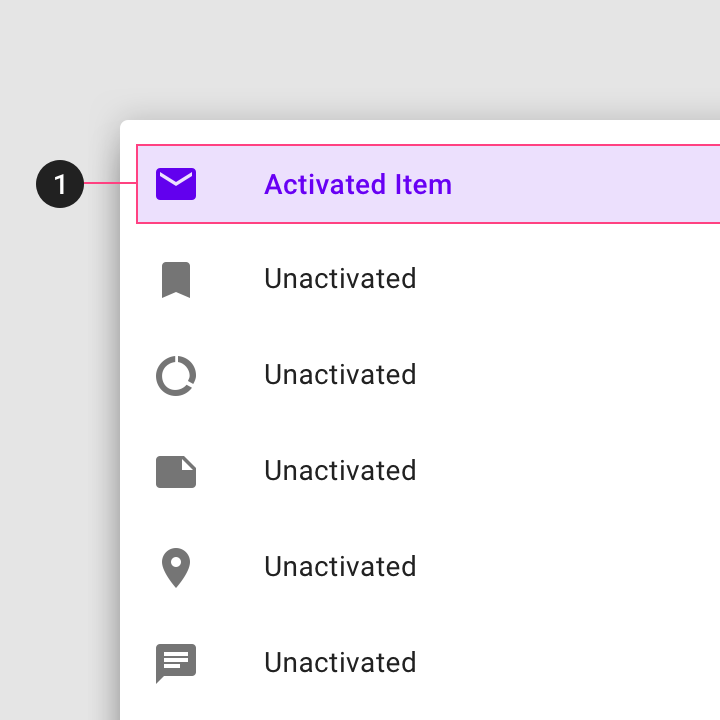Click the purple mail envelope icon
This screenshot has height=720, width=720.
point(176,184)
